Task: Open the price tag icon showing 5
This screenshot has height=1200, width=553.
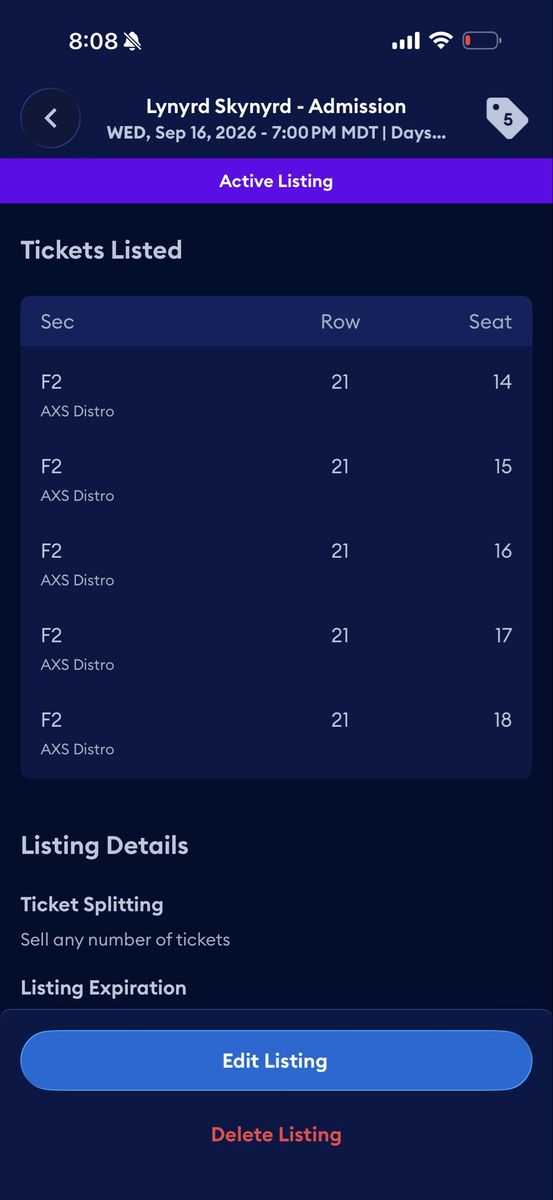Action: 506,118
